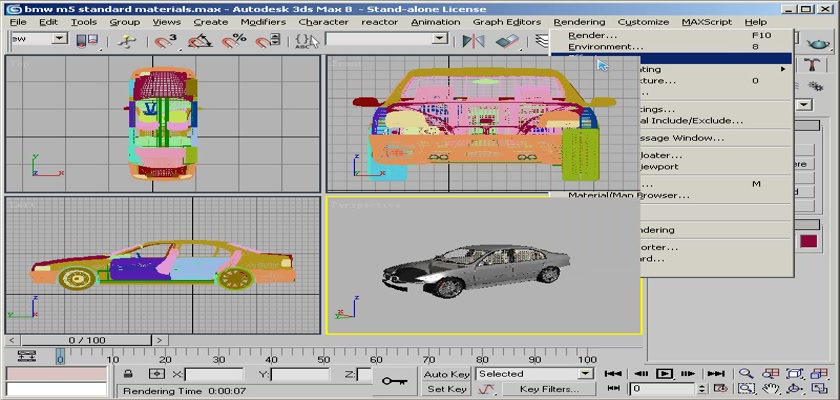Click Zoom Extents All icon

[819, 374]
